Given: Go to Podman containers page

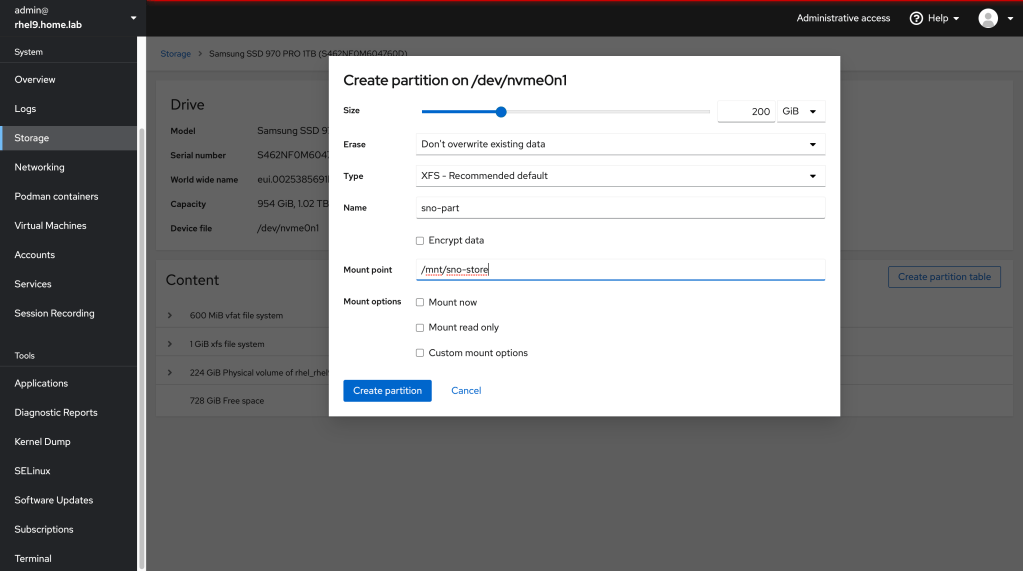Looking at the screenshot, I should [56, 196].
